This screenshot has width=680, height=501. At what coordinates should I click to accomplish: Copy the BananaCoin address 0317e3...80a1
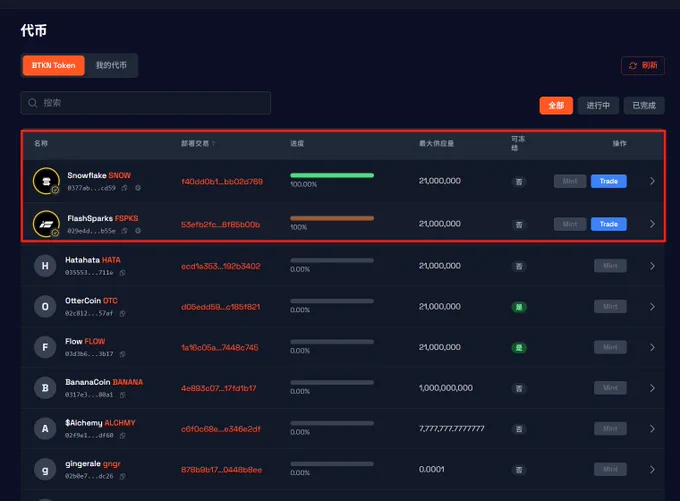[123, 395]
